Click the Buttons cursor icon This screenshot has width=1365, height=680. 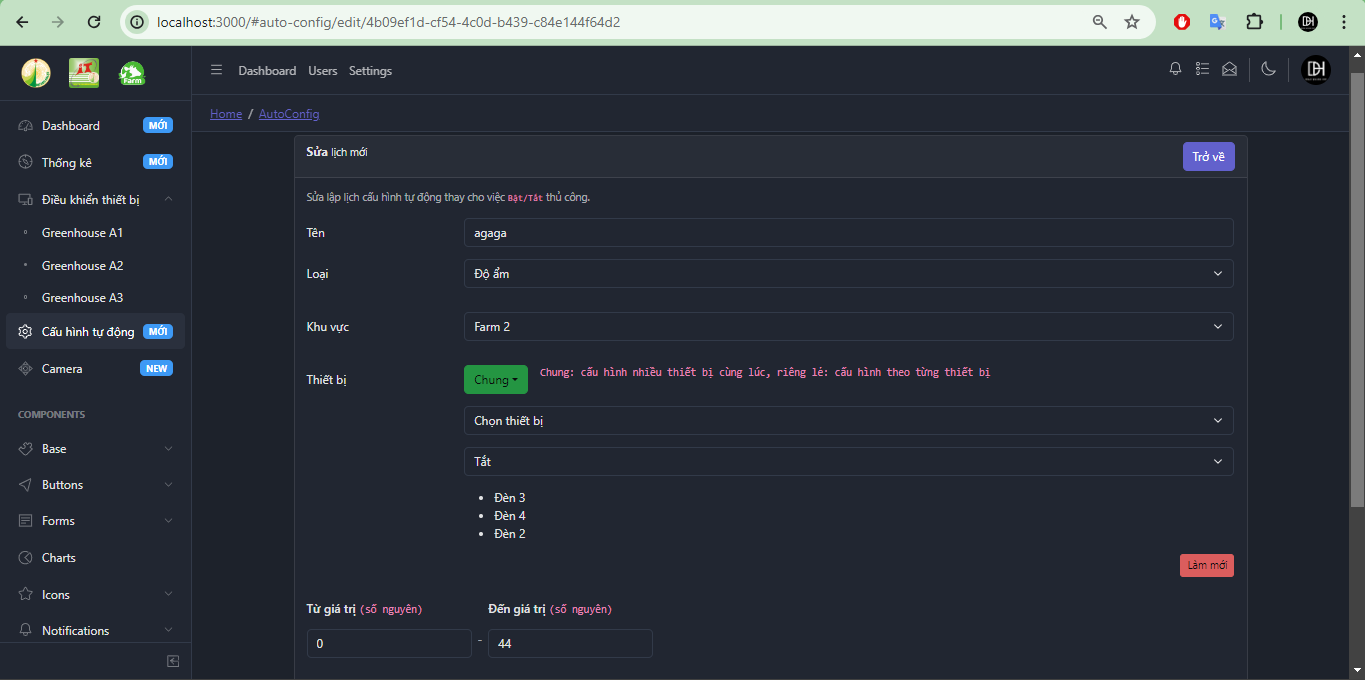[x=26, y=484]
